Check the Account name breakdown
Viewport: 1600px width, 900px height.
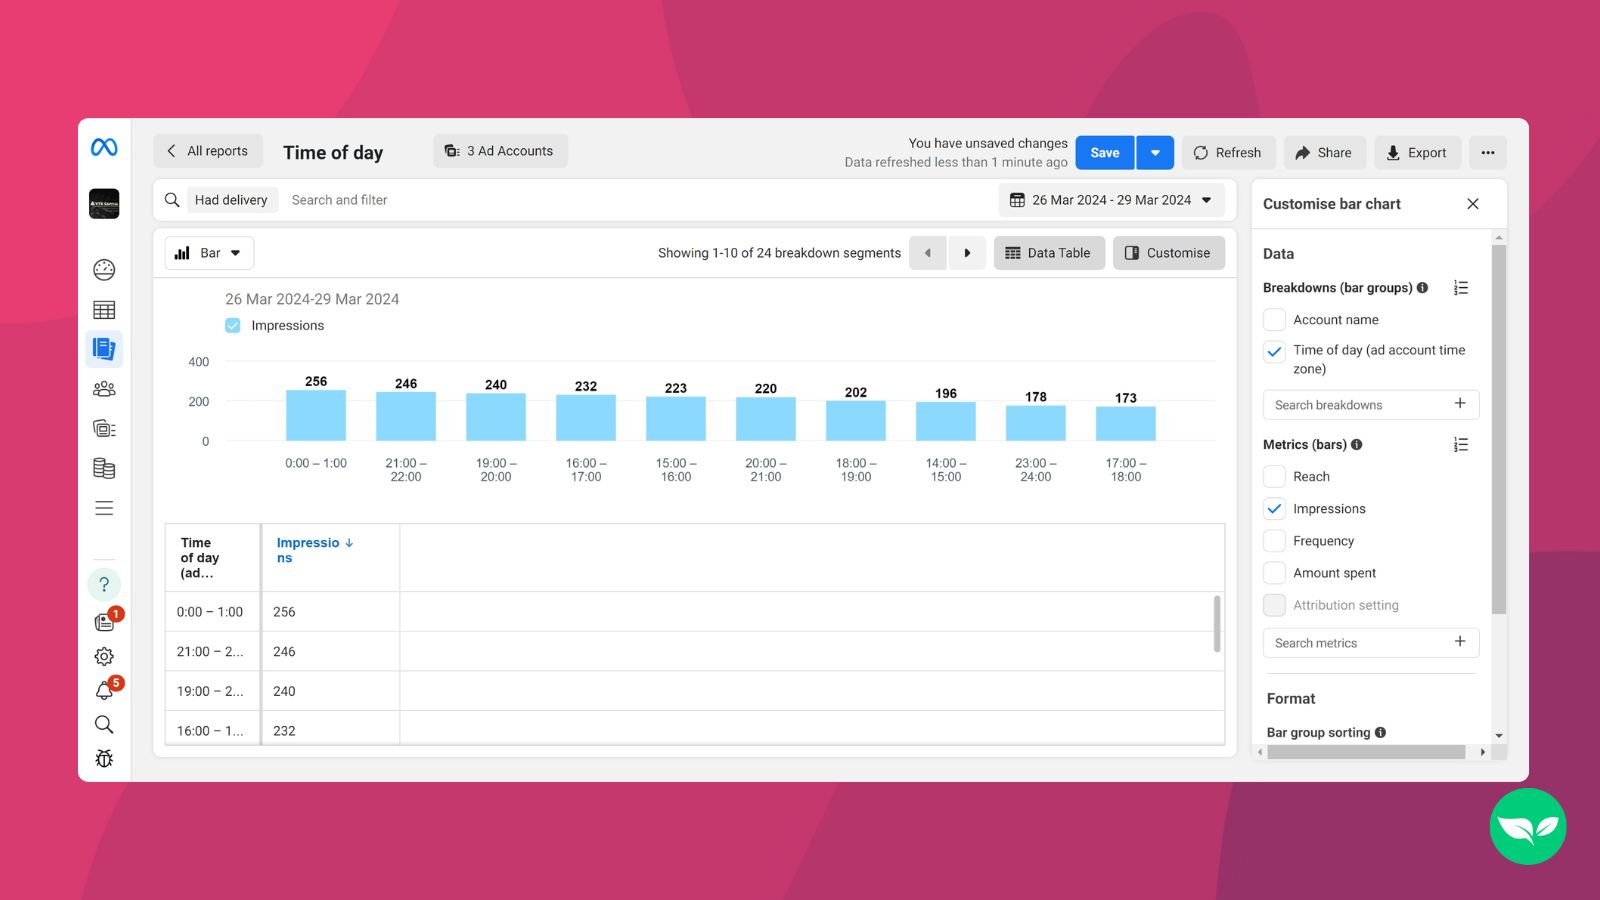coord(1274,319)
